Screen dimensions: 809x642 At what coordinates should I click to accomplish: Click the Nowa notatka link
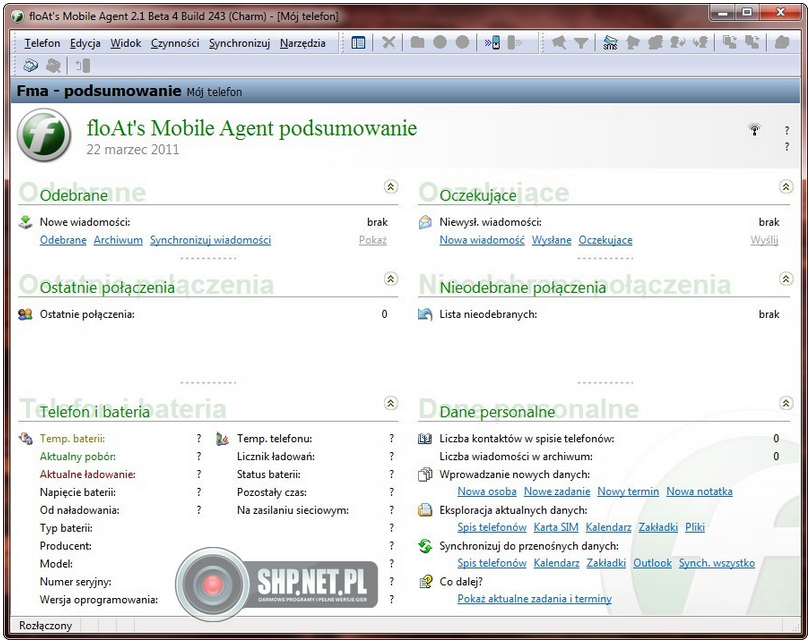pyautogui.click(x=699, y=492)
